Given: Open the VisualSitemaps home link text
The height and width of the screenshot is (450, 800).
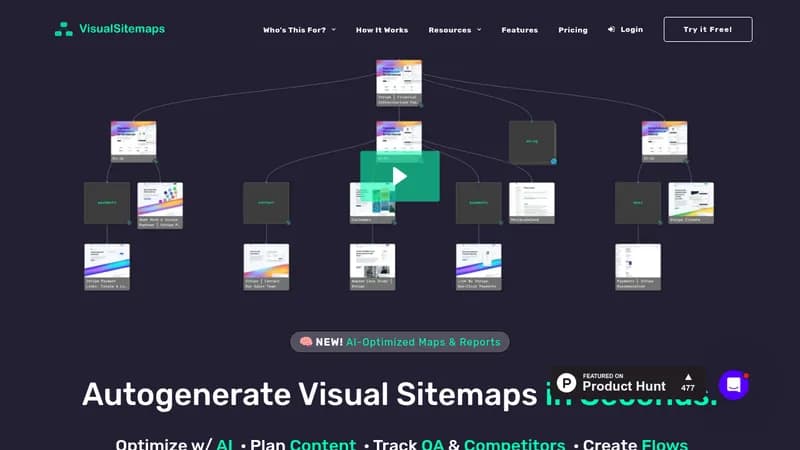Looking at the screenshot, I should (x=122, y=29).
